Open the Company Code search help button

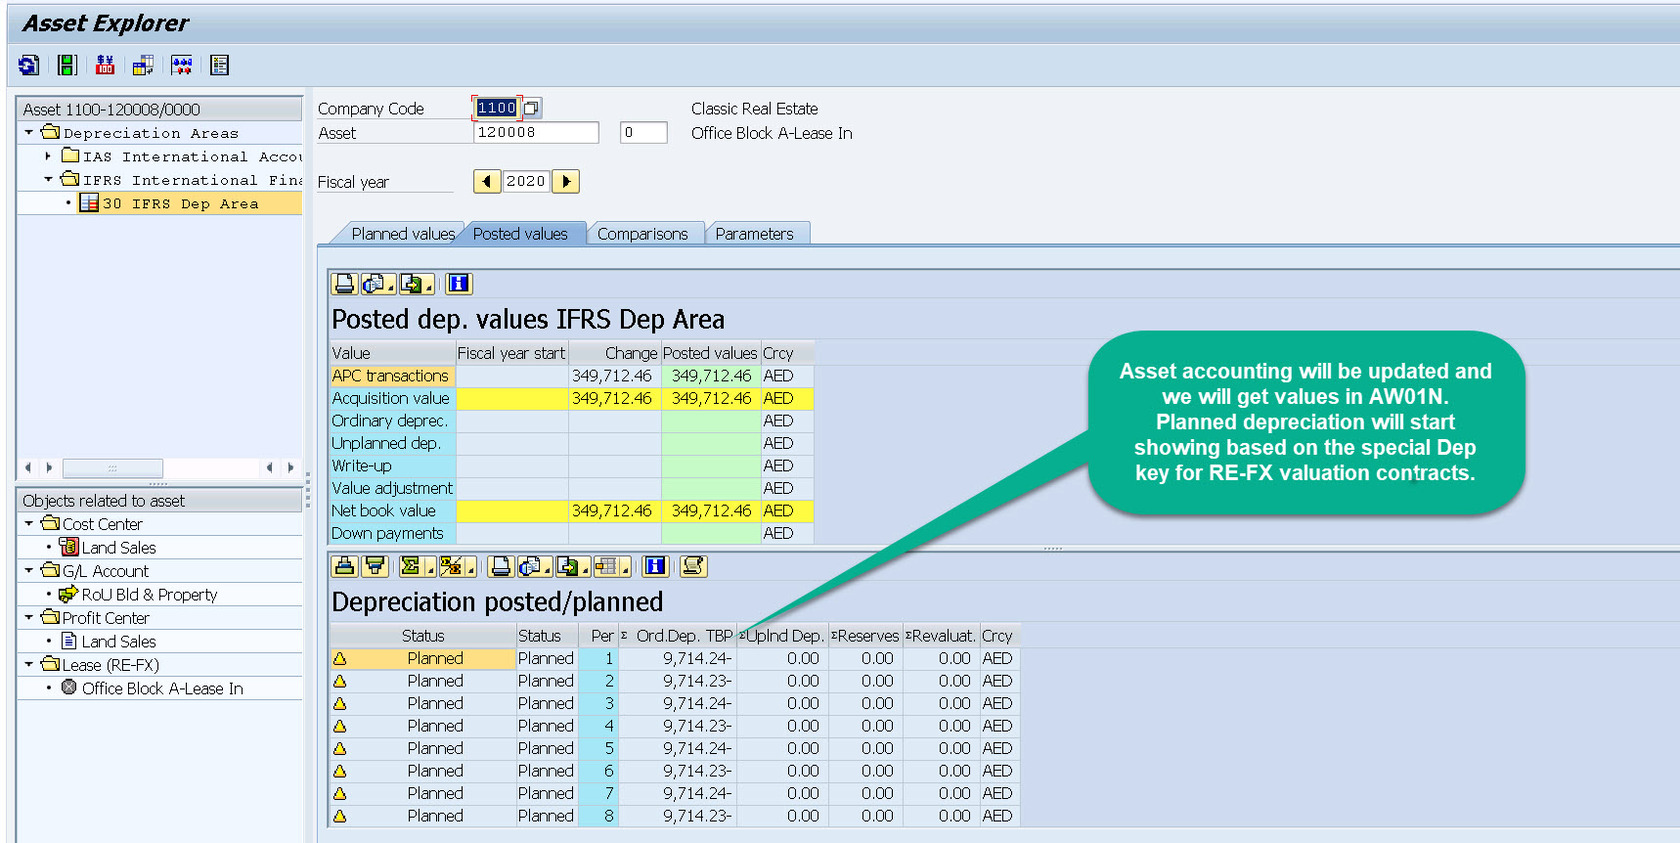click(532, 108)
